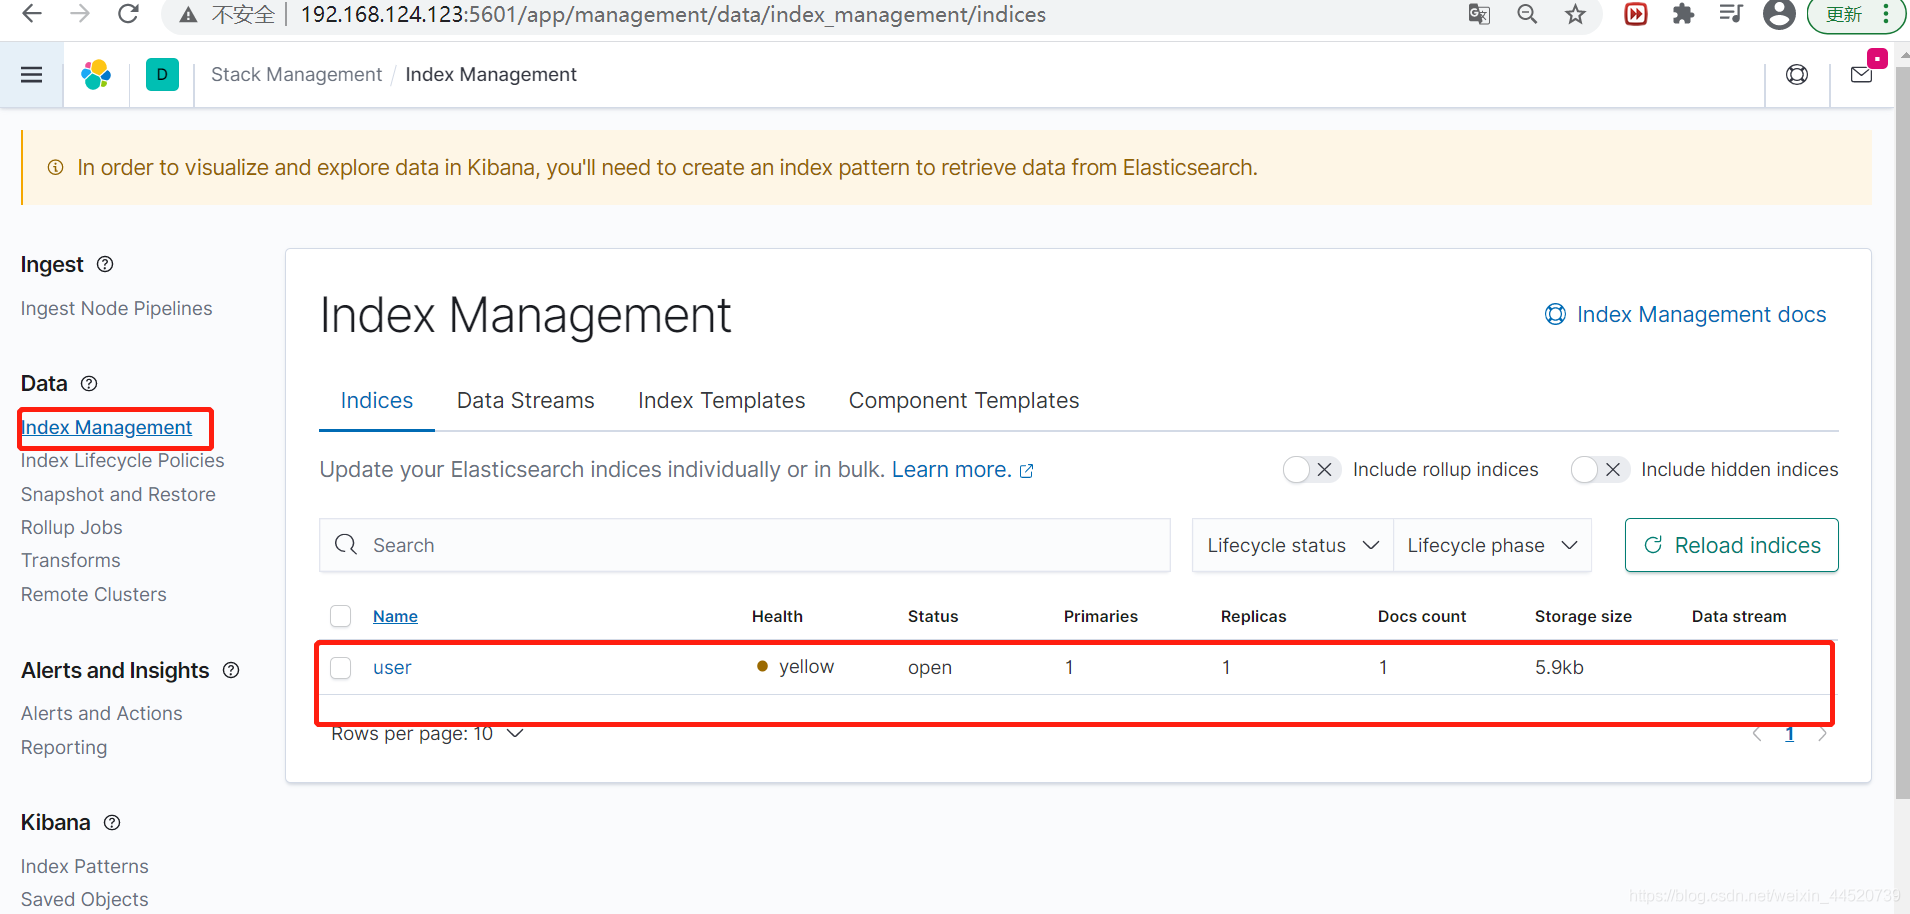Click the Learn more link
This screenshot has height=914, width=1910.
pyautogui.click(x=962, y=470)
